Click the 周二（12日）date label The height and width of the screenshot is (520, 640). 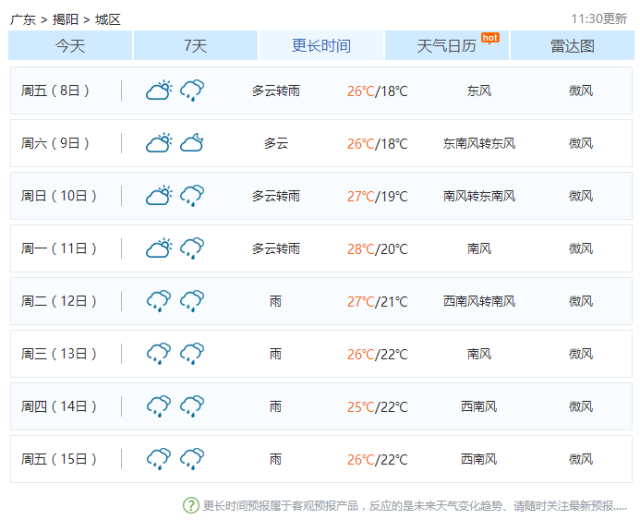59,301
